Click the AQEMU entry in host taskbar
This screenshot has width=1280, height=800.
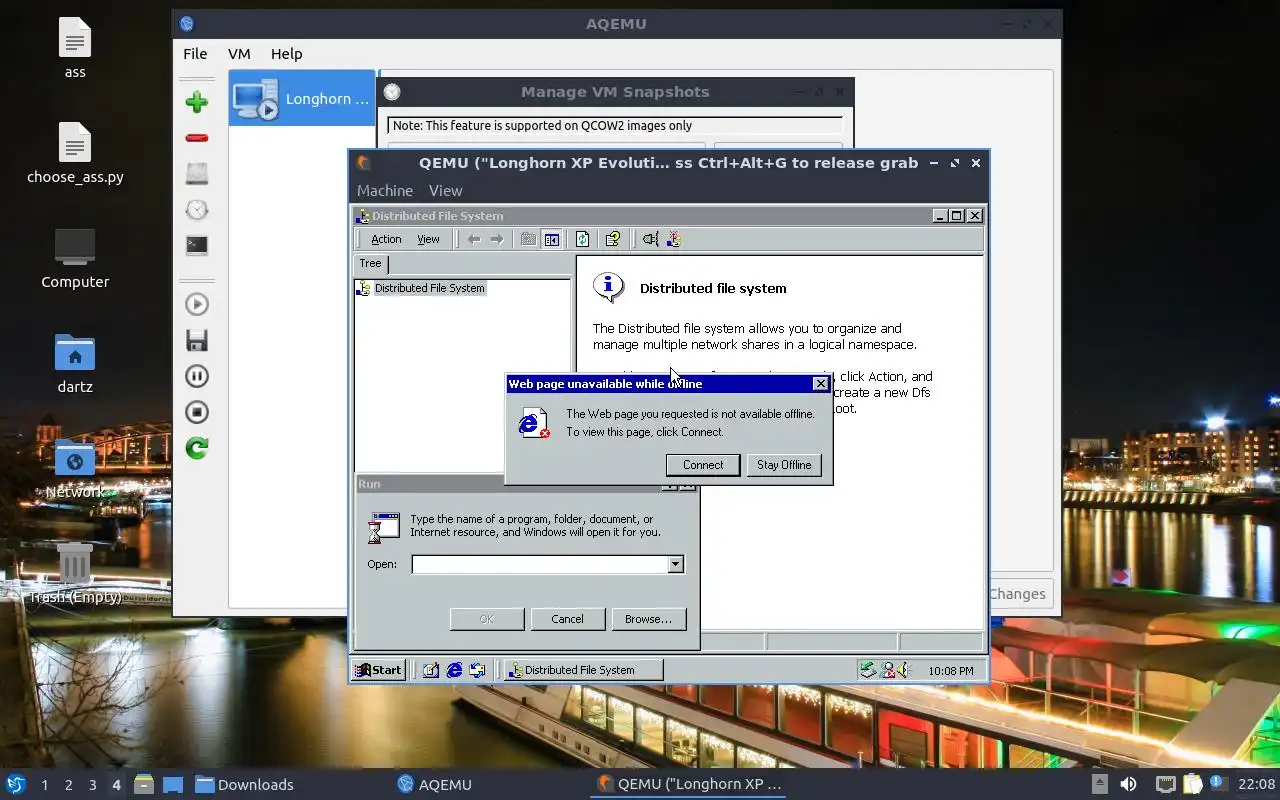pyautogui.click(x=434, y=784)
